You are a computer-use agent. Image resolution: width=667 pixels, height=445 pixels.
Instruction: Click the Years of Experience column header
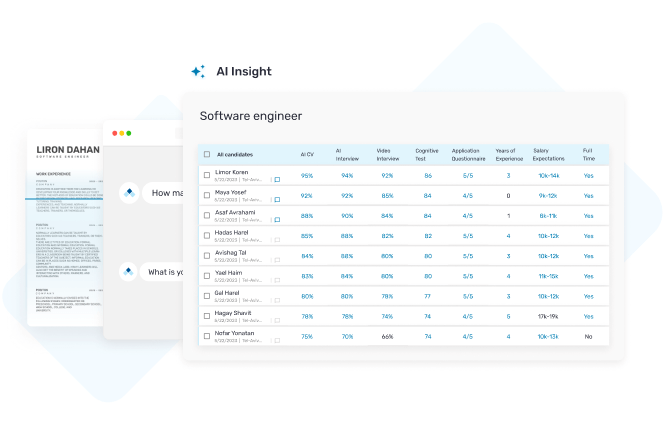[x=509, y=155]
